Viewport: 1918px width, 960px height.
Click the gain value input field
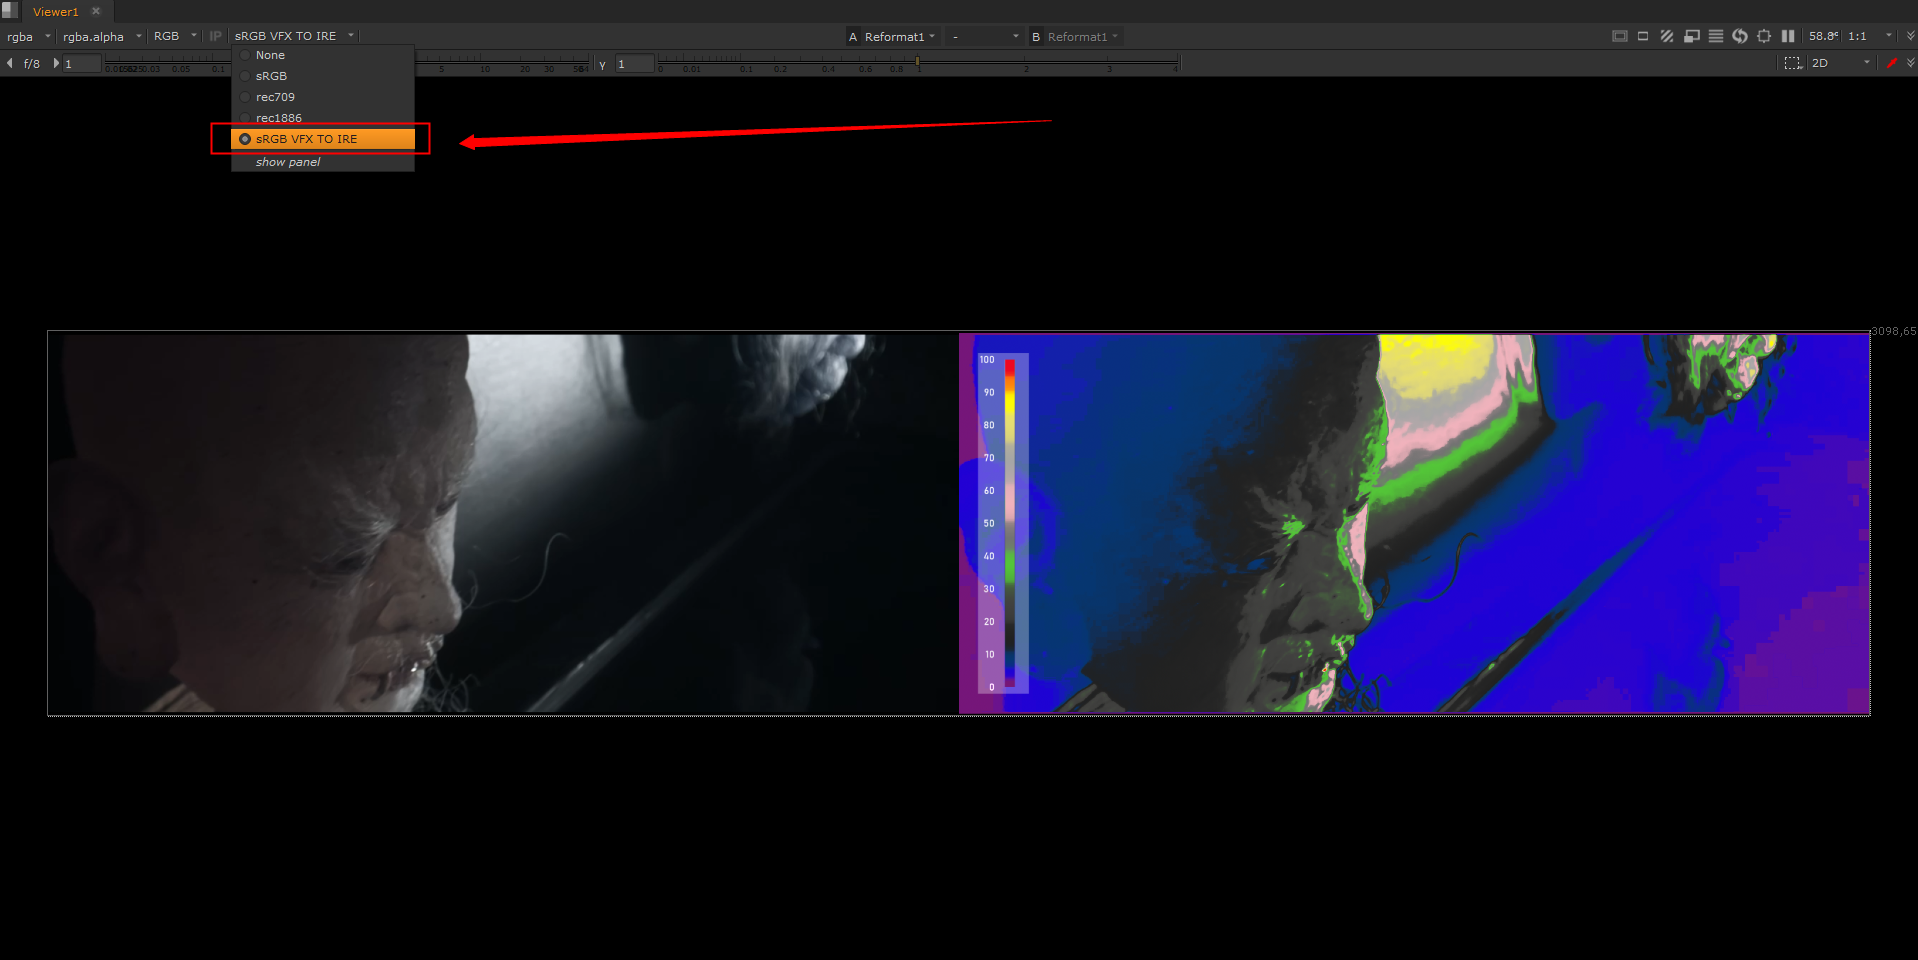tap(82, 64)
